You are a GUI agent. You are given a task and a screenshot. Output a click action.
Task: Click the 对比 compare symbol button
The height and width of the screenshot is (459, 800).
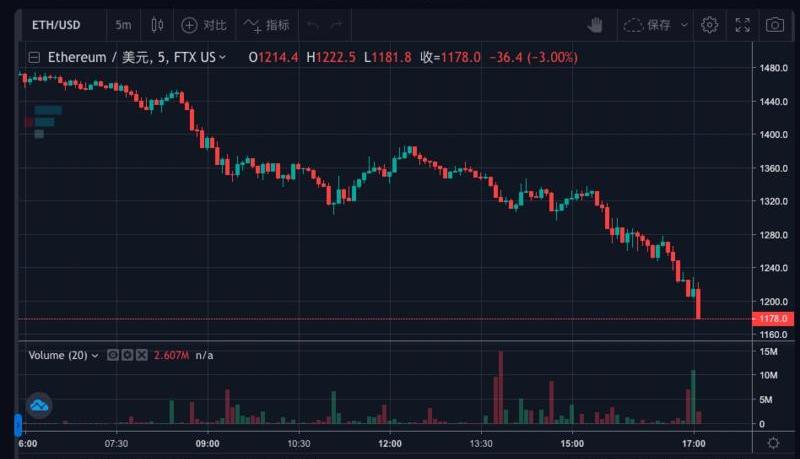coord(203,24)
